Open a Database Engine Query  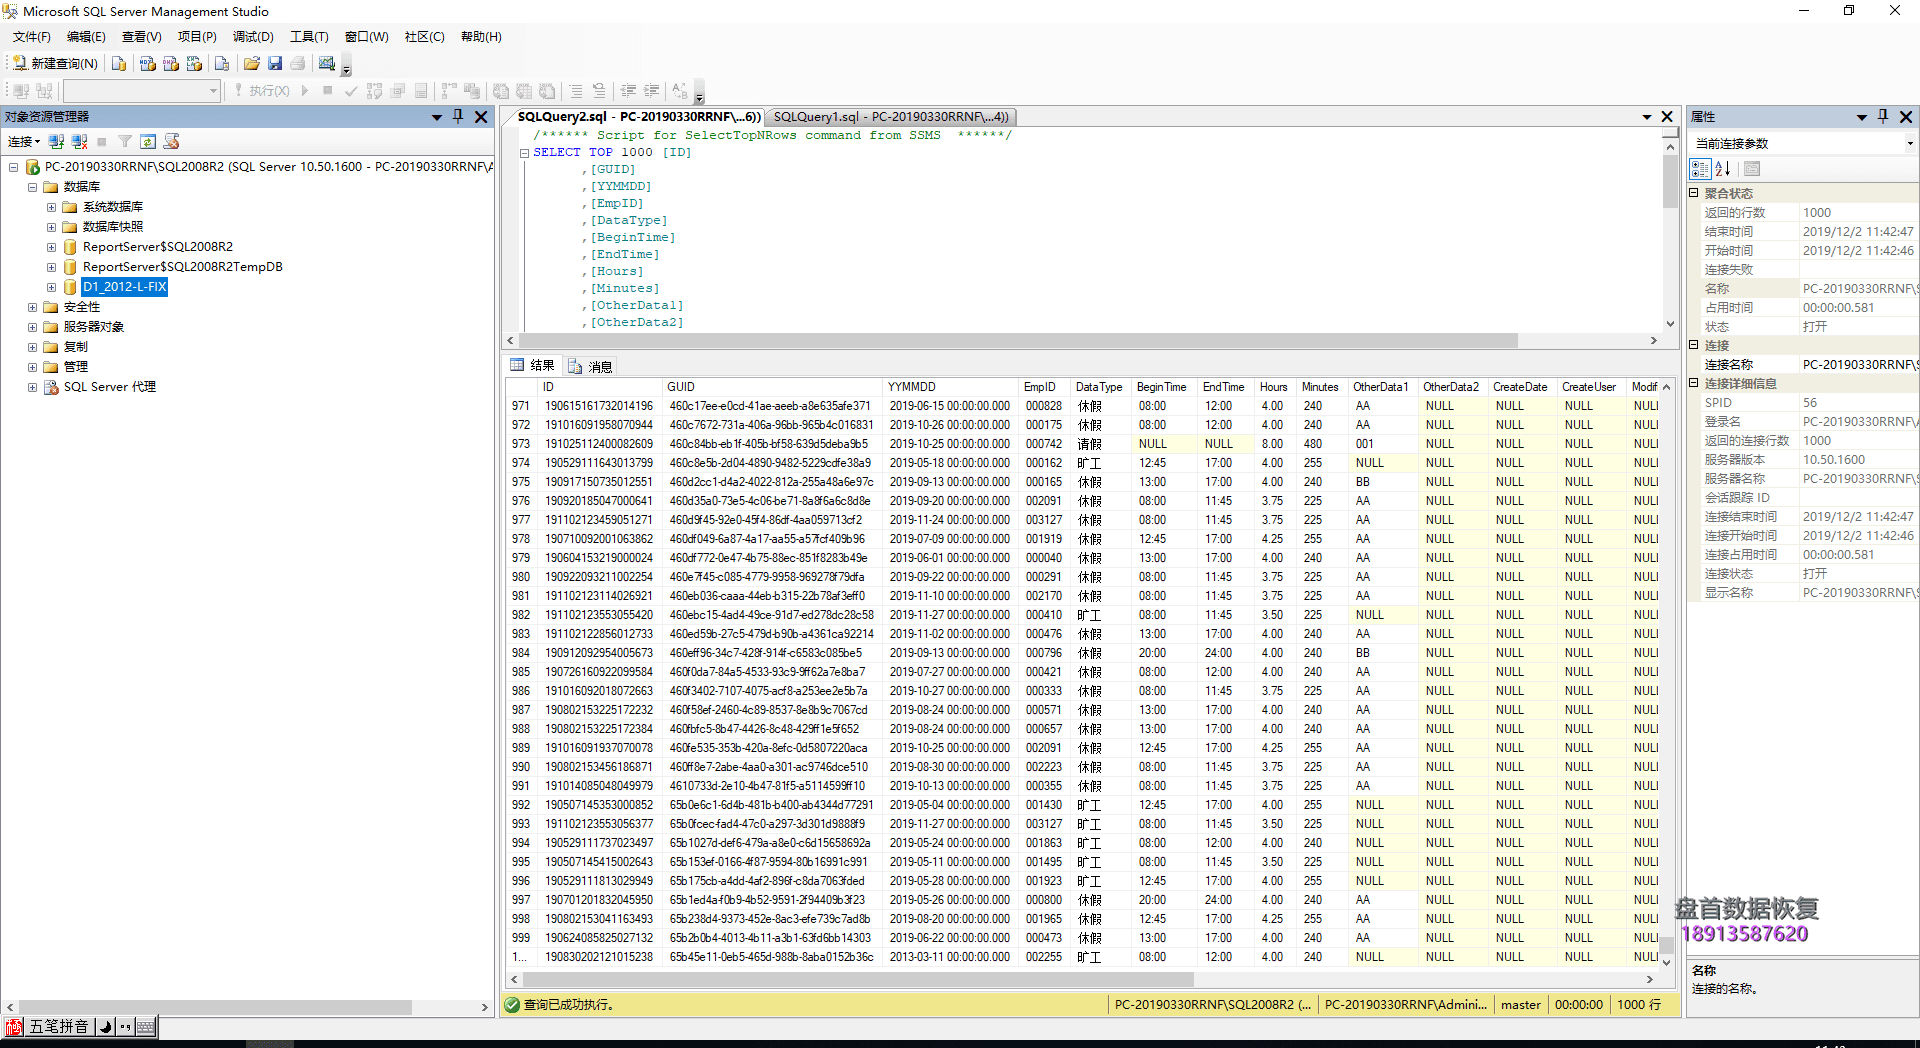coord(119,64)
